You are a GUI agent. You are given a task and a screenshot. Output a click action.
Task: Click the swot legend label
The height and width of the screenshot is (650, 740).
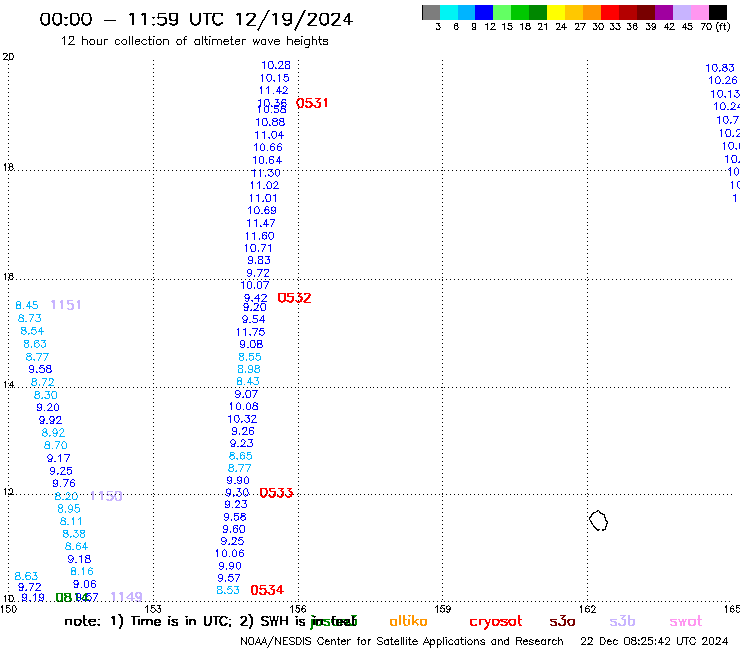coord(685,621)
